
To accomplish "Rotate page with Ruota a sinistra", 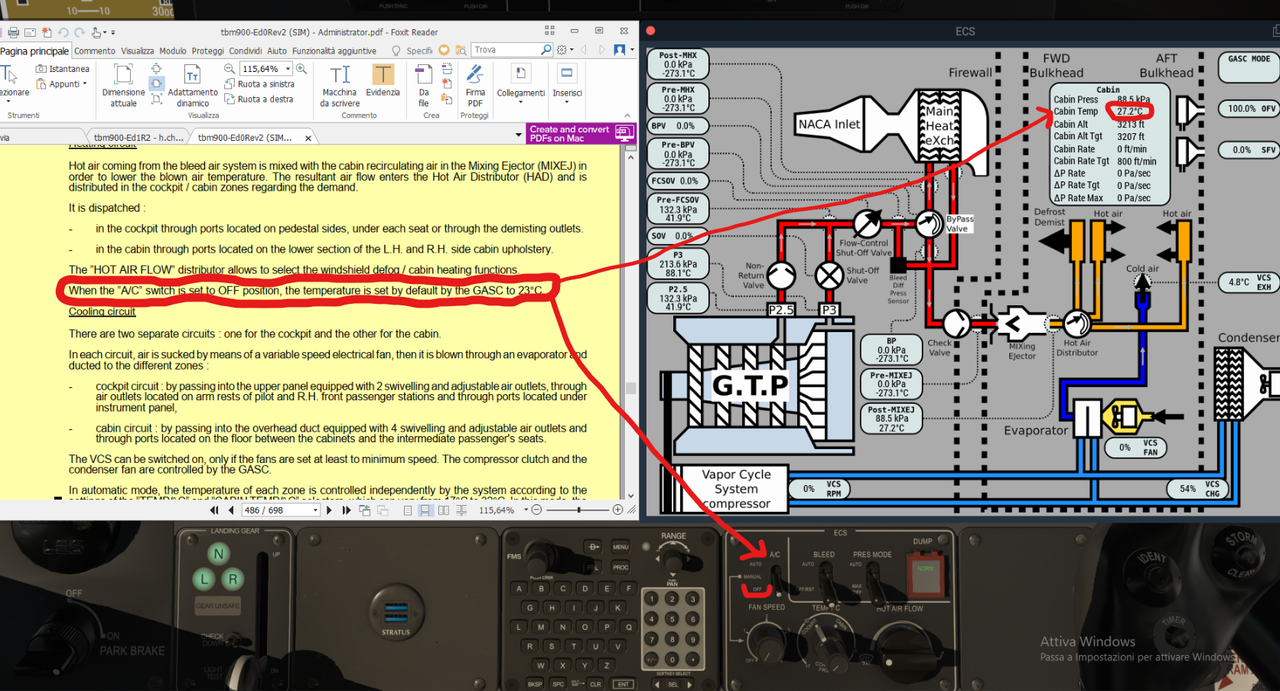I will tap(259, 84).
